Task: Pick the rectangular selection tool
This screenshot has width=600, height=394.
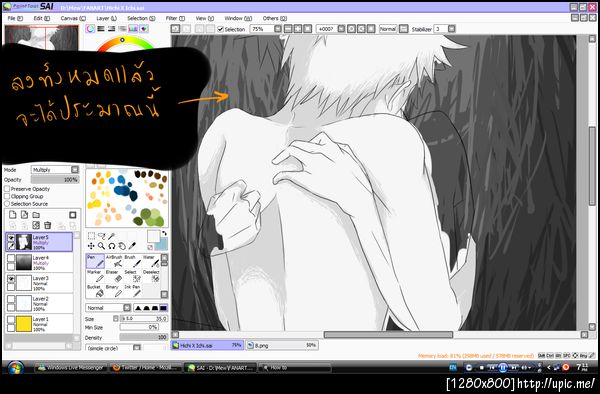Action: [x=91, y=236]
